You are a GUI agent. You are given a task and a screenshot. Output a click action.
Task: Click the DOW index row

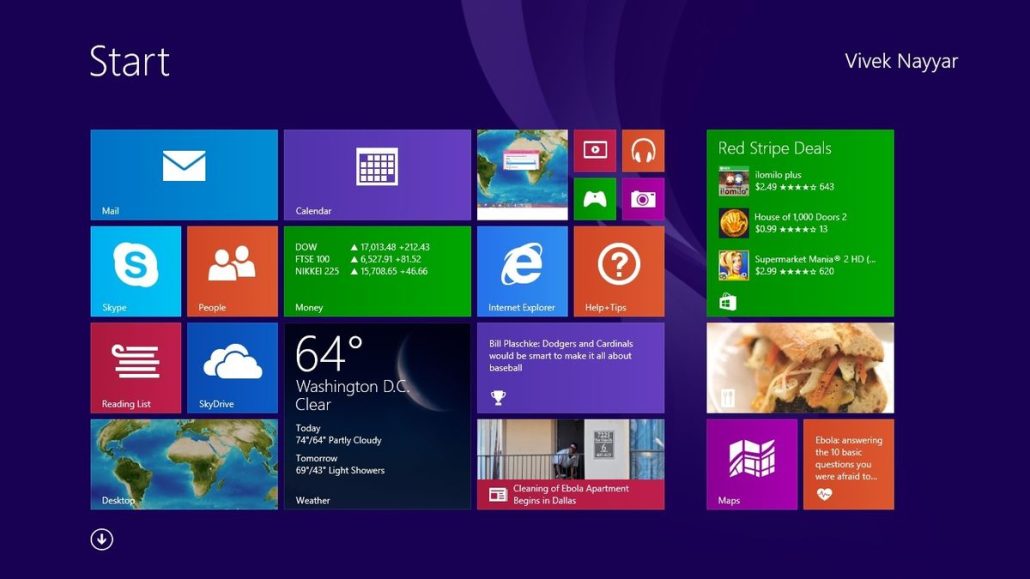362,247
